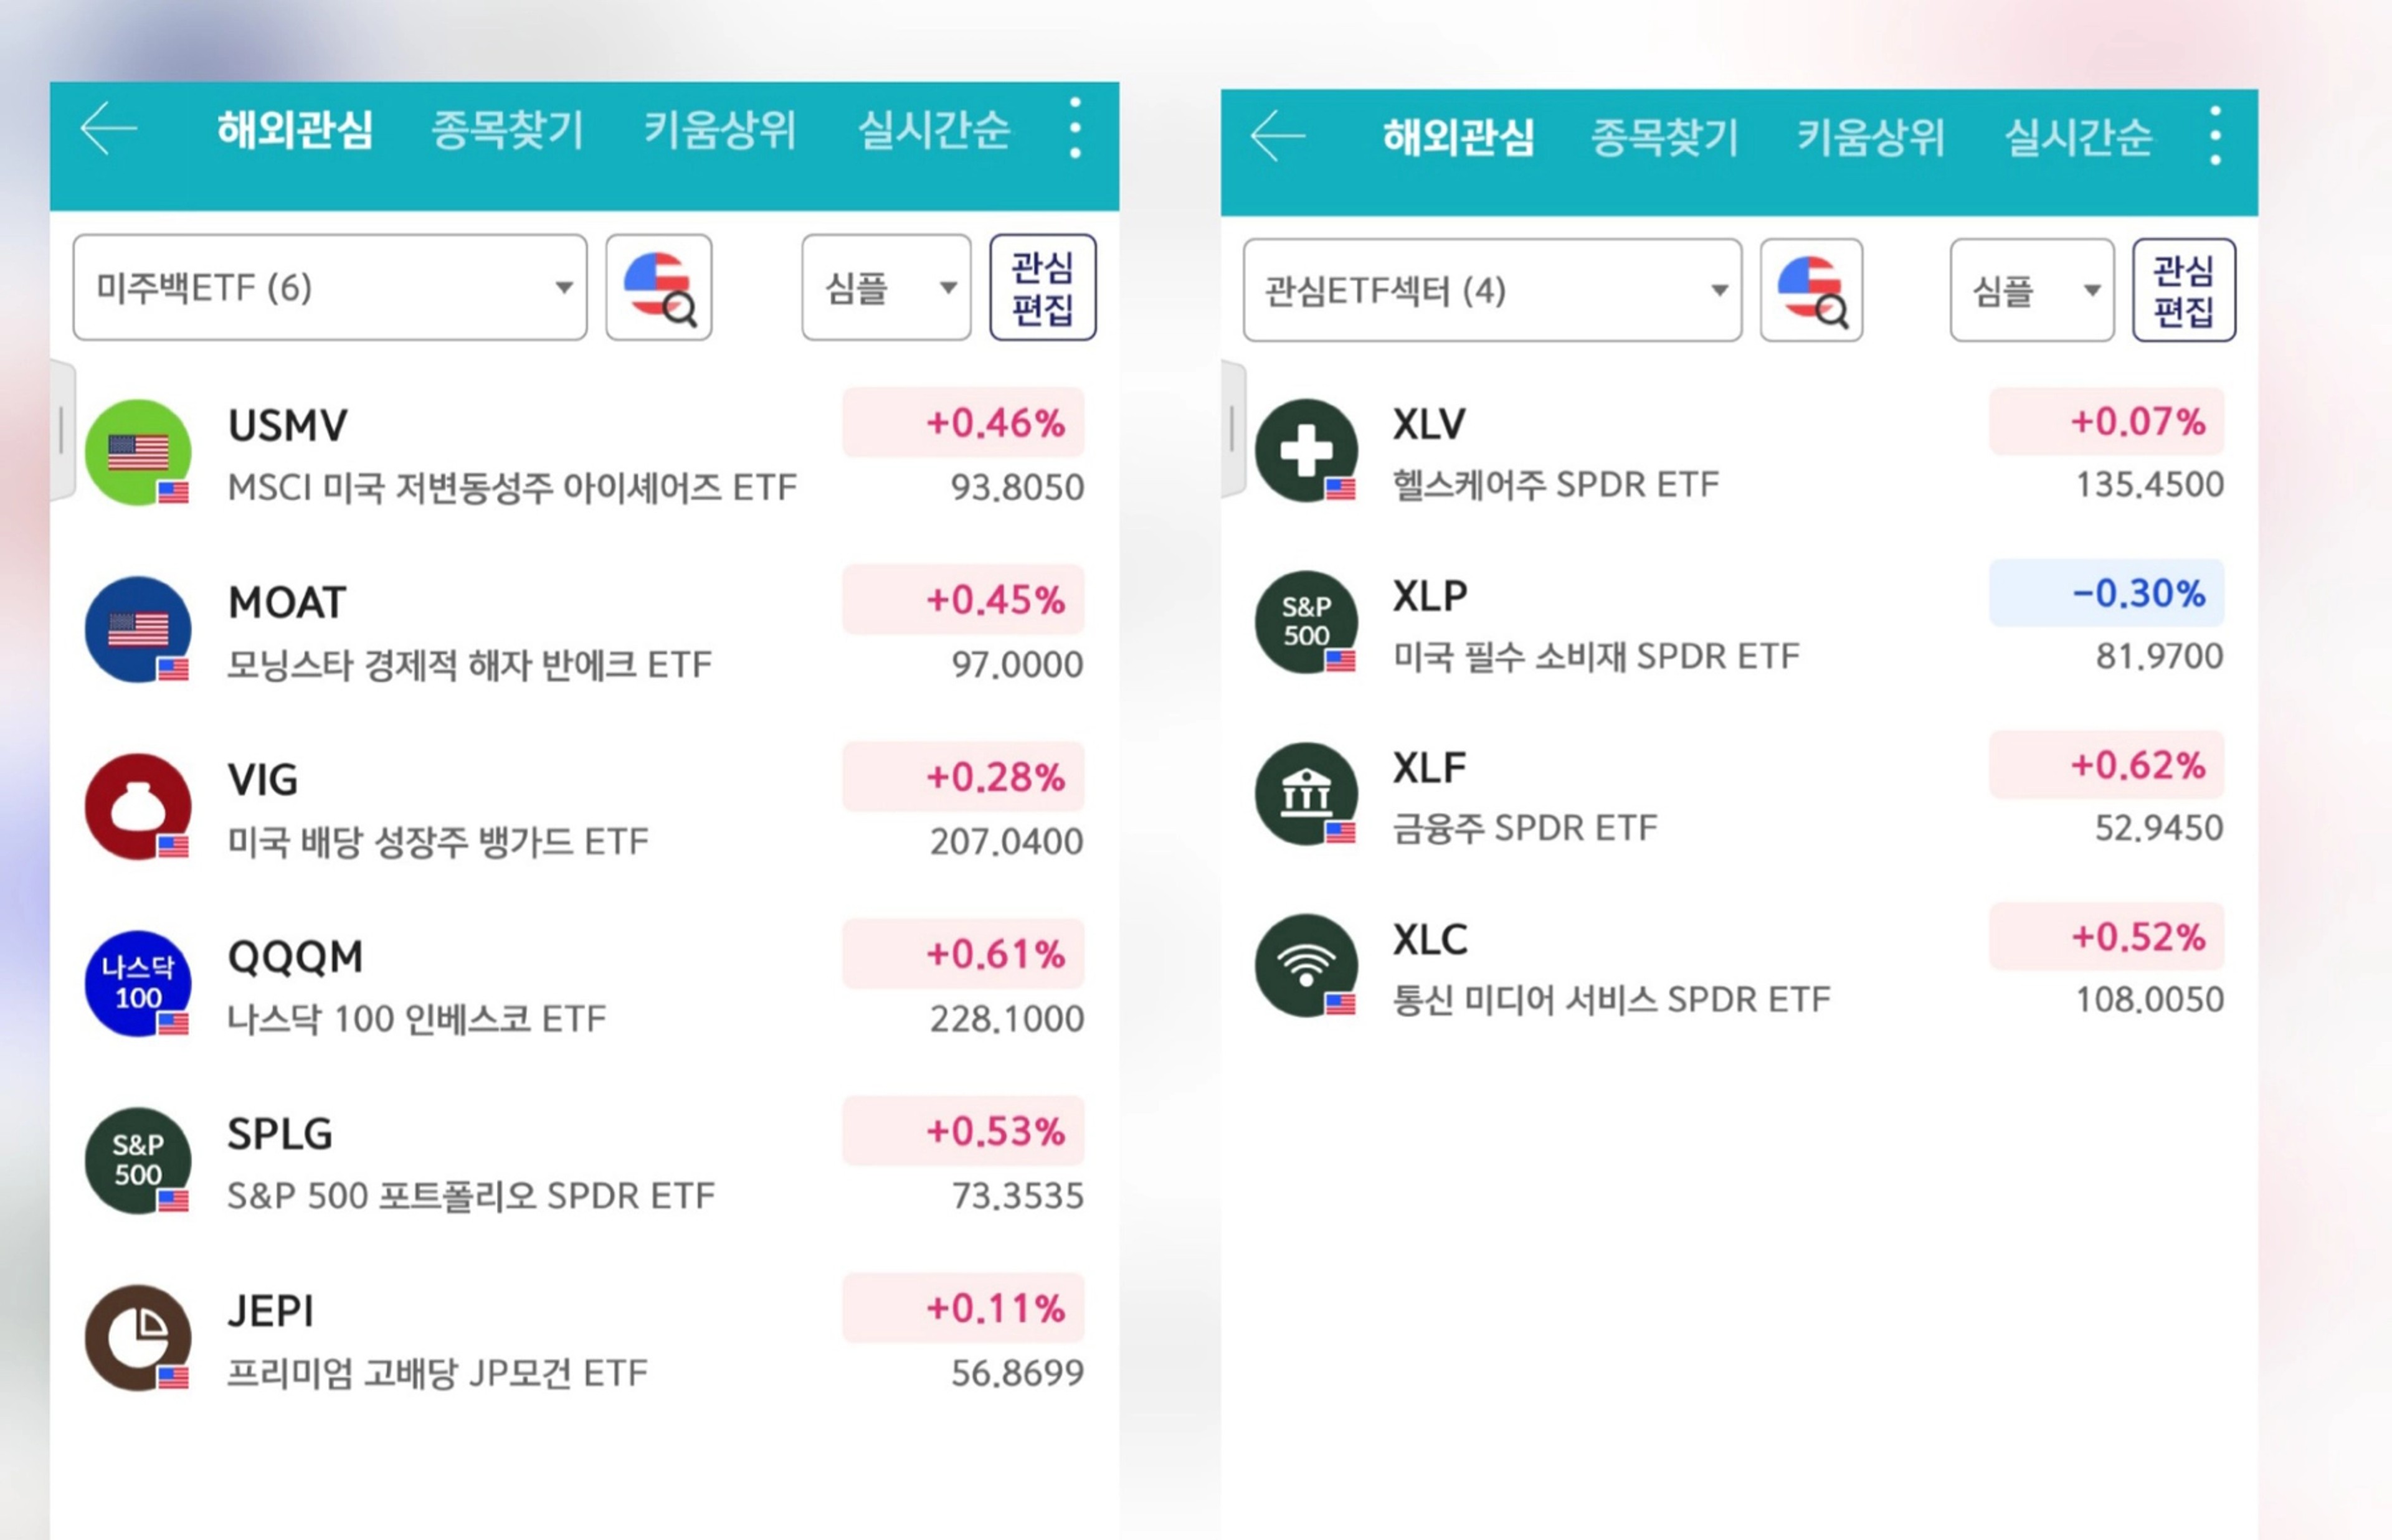The image size is (2392, 1540).
Task: Tap the JEPI brown pie chart icon
Action: click(x=138, y=1338)
